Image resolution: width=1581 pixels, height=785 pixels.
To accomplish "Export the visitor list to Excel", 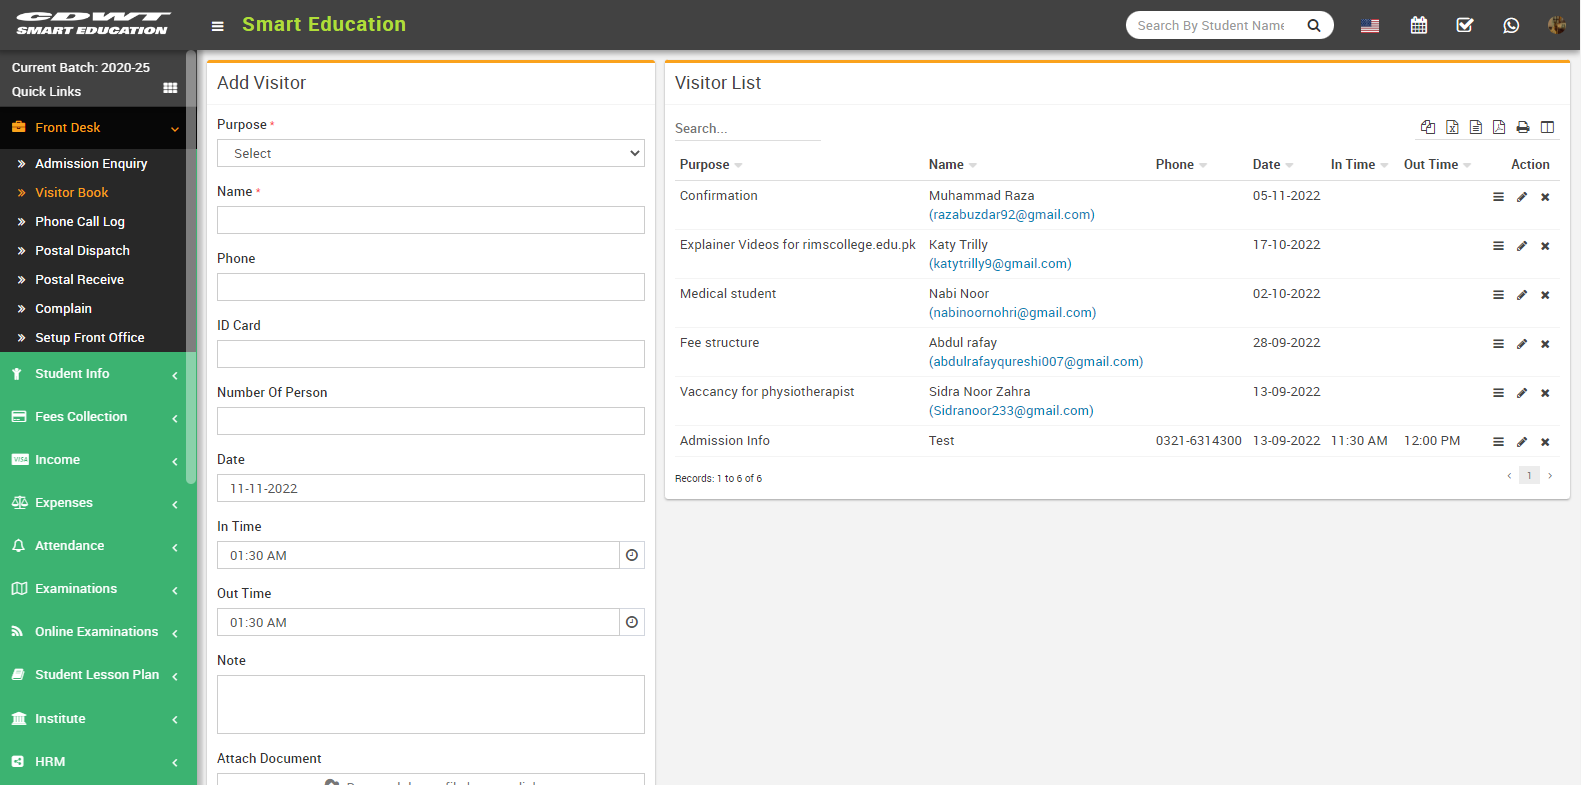I will coord(1452,127).
